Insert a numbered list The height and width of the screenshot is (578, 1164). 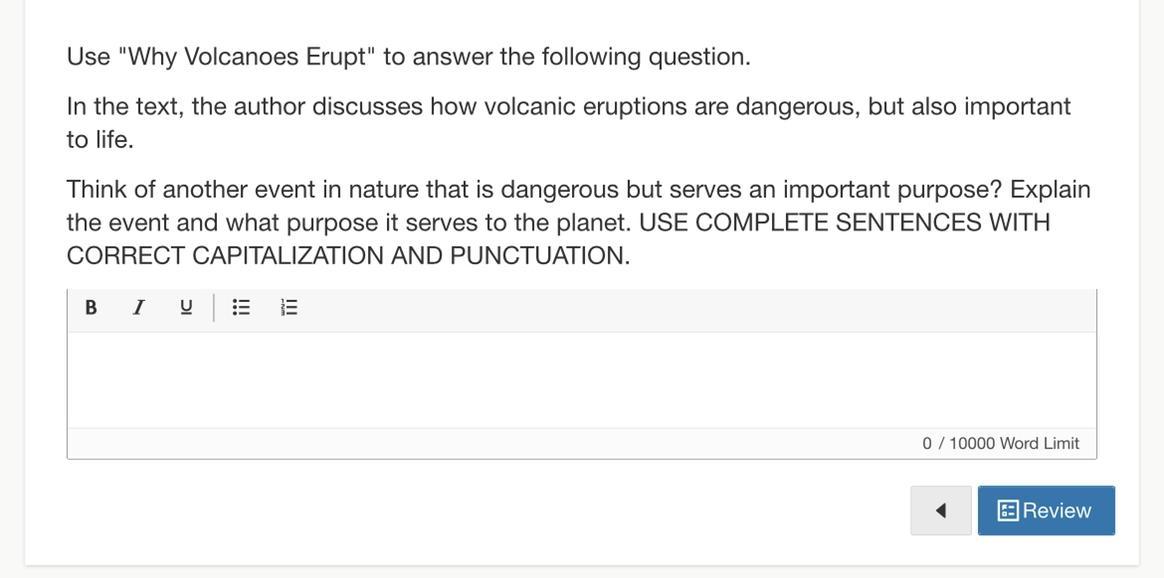289,308
